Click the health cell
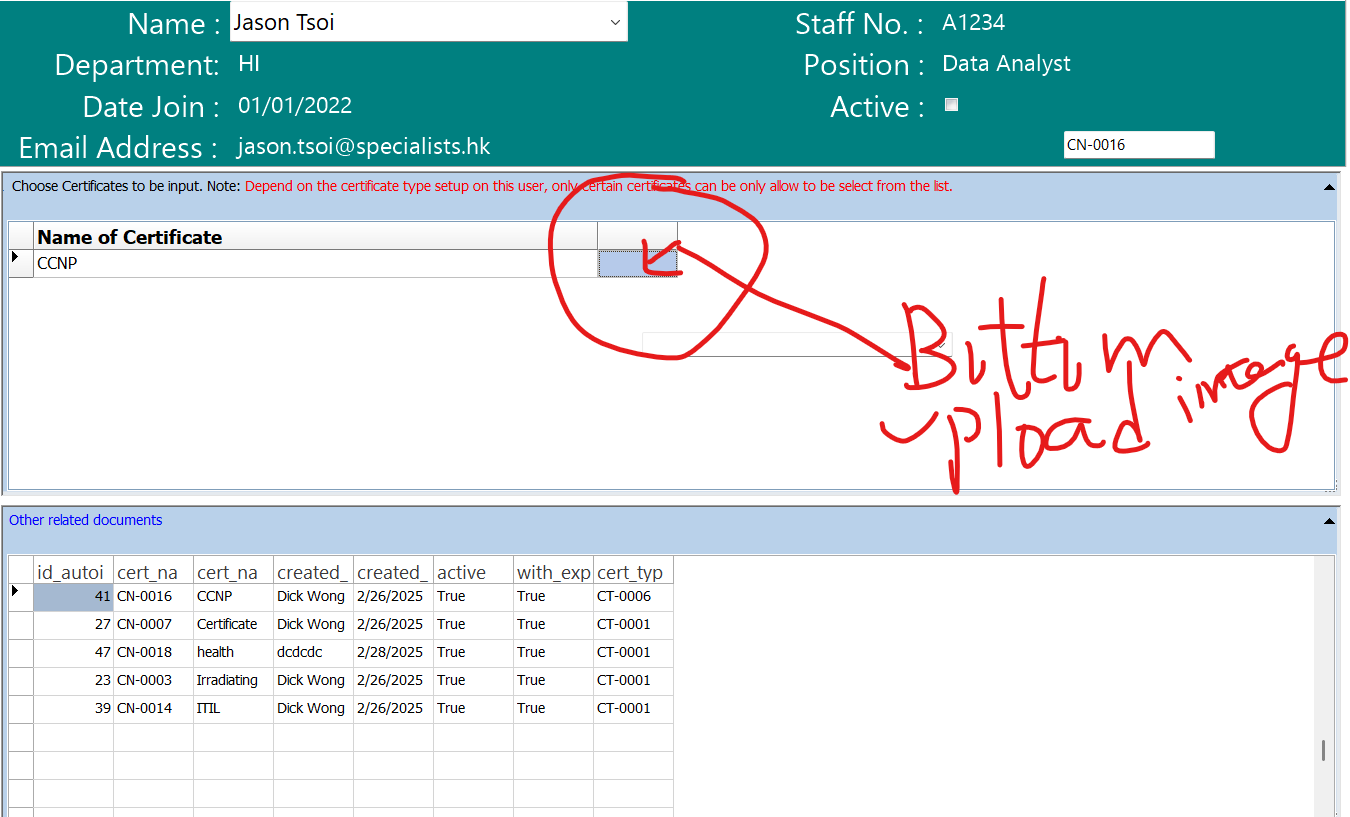Image resolution: width=1350 pixels, height=817 pixels. 233,653
